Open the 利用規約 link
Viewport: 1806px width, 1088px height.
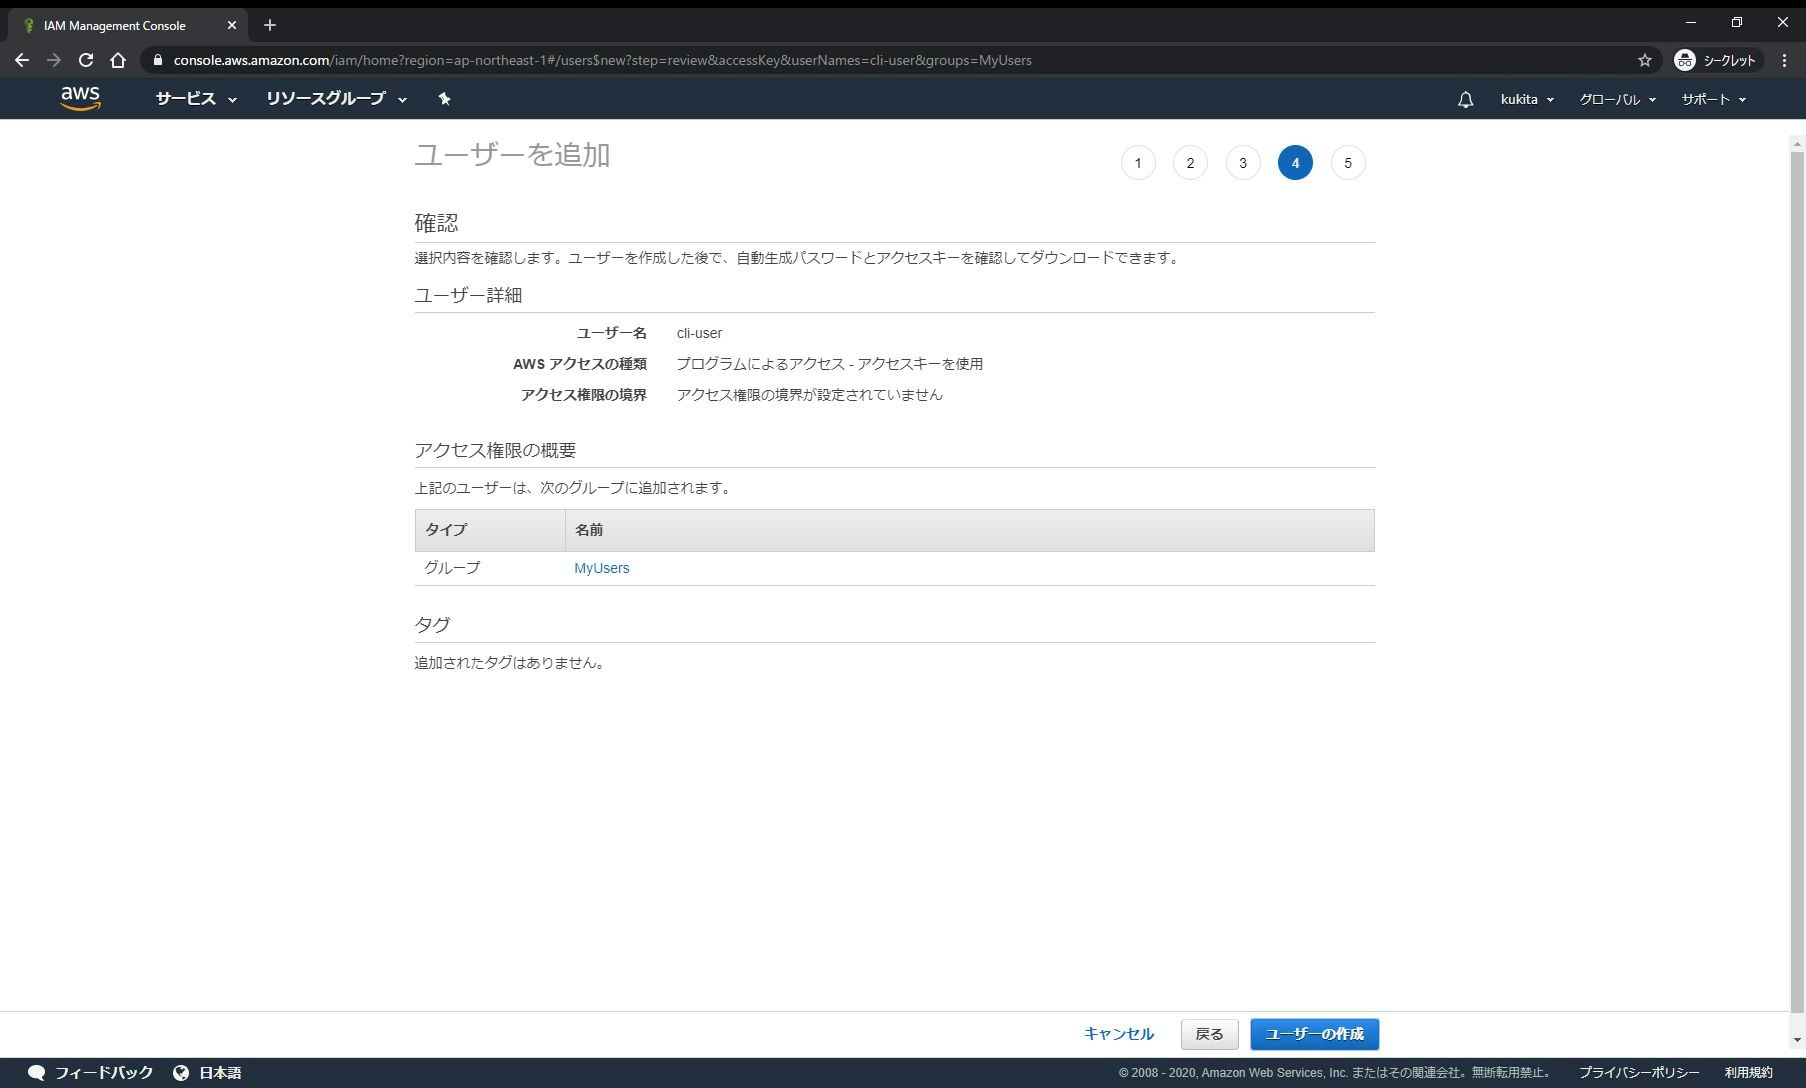[1748, 1072]
